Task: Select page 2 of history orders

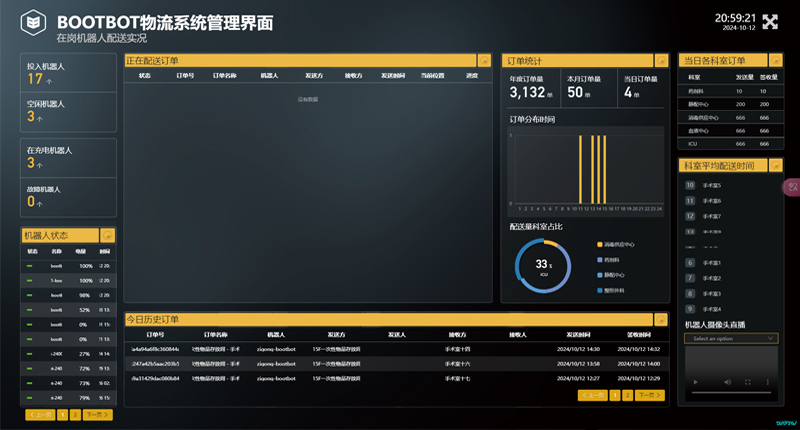Action: tap(628, 395)
